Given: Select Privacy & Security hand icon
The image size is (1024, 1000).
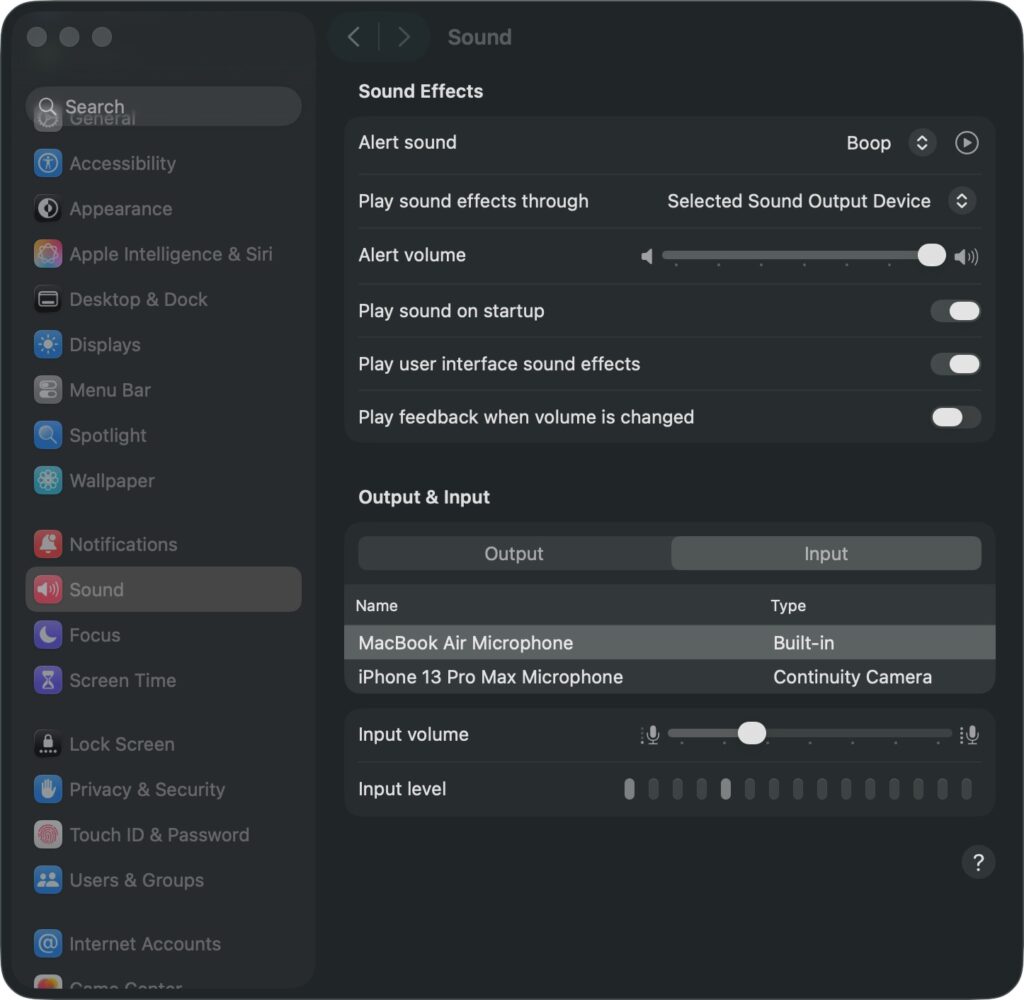Looking at the screenshot, I should (x=48, y=789).
